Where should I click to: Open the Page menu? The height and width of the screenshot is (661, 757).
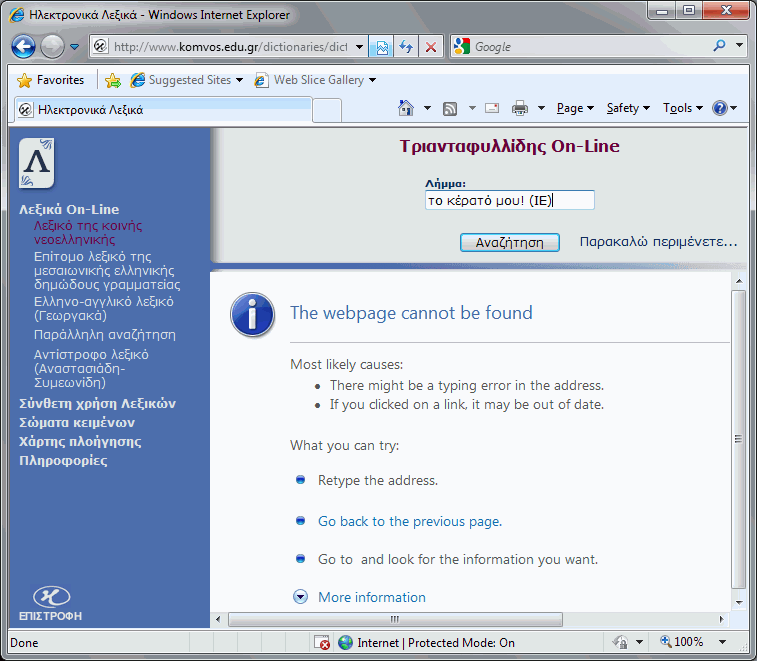[x=575, y=108]
